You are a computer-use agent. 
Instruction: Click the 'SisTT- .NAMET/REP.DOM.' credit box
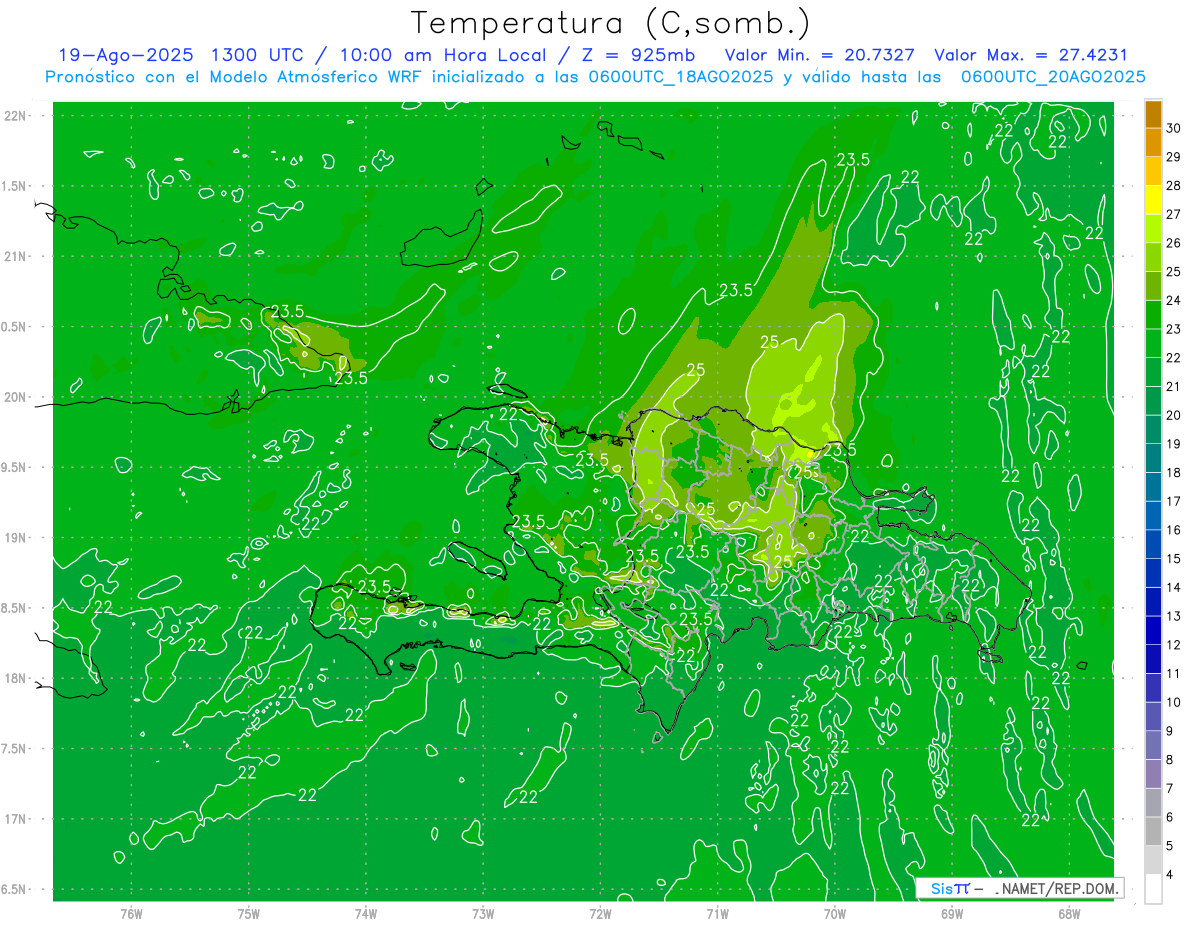tap(1019, 888)
